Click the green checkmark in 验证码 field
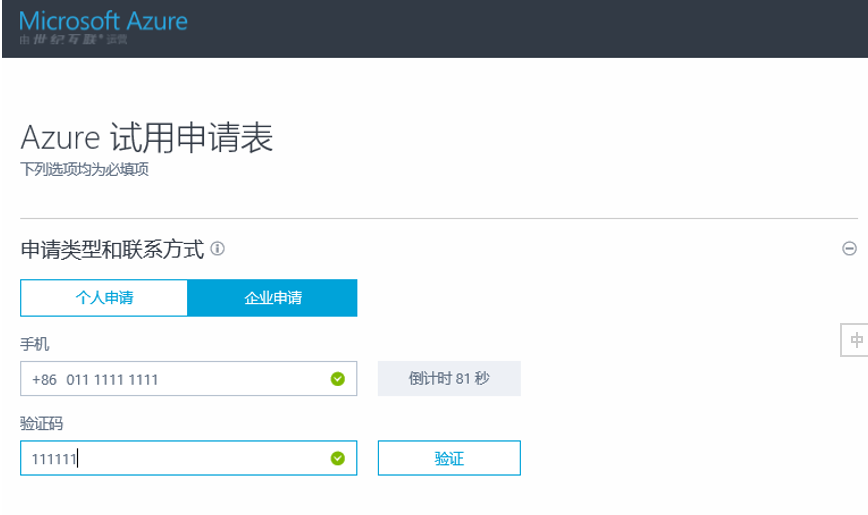 coord(338,458)
